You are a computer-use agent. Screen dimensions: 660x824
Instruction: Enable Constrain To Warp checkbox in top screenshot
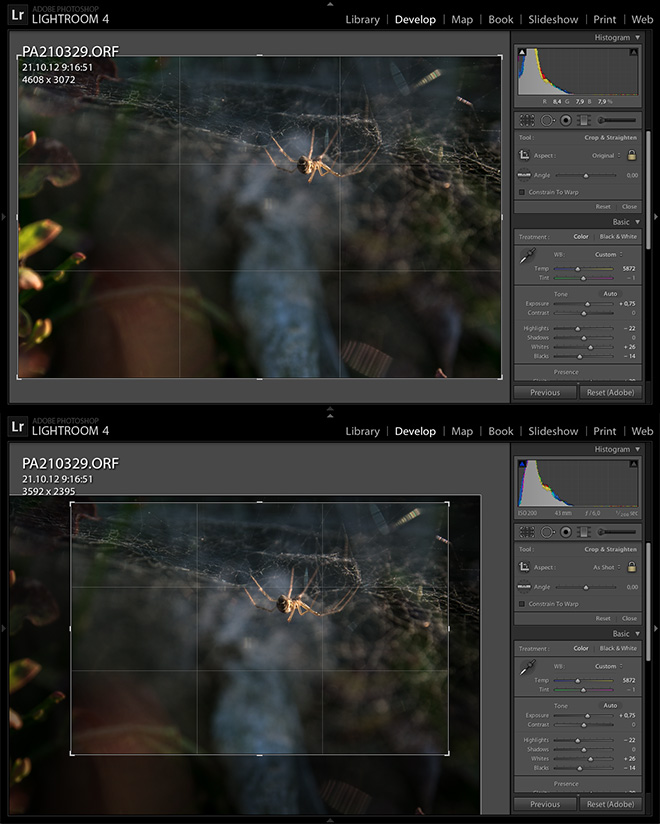coord(522,192)
